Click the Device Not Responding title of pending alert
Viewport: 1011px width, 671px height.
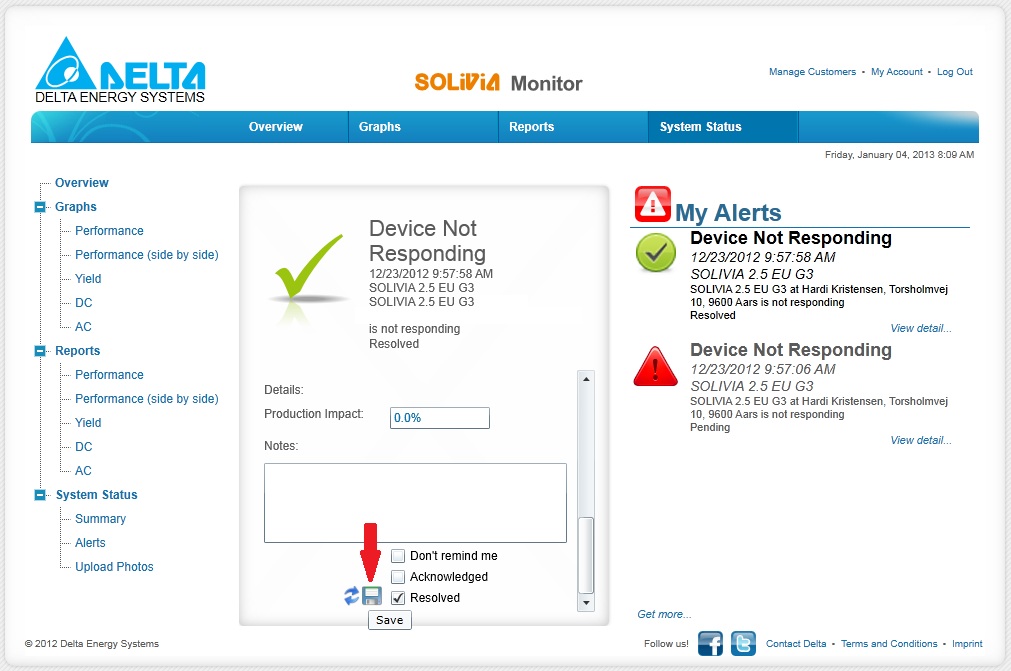pos(791,349)
